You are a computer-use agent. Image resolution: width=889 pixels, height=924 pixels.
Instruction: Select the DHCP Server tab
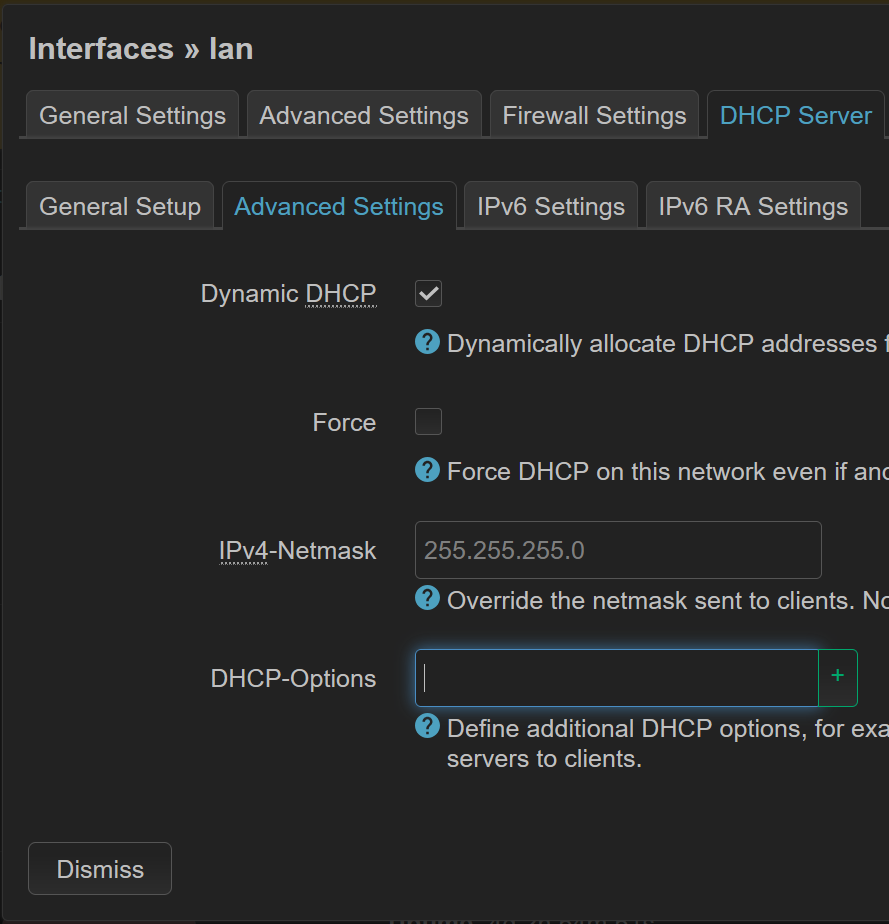796,115
